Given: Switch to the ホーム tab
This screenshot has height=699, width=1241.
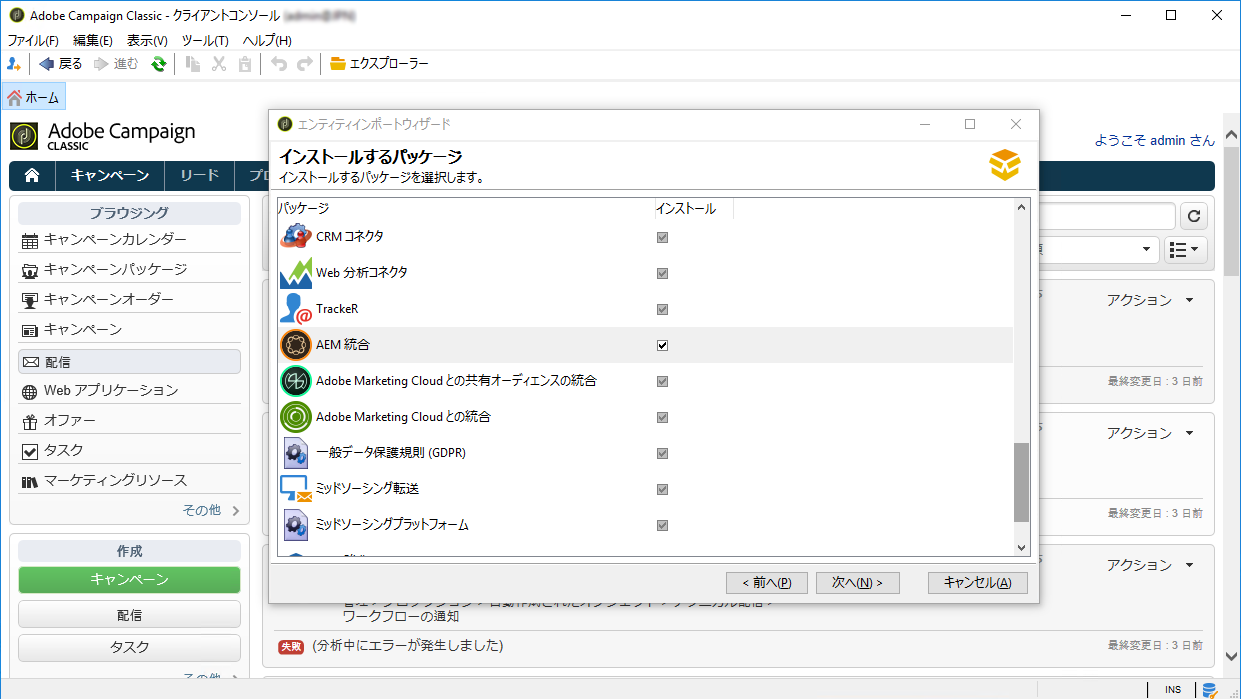Looking at the screenshot, I should (34, 97).
